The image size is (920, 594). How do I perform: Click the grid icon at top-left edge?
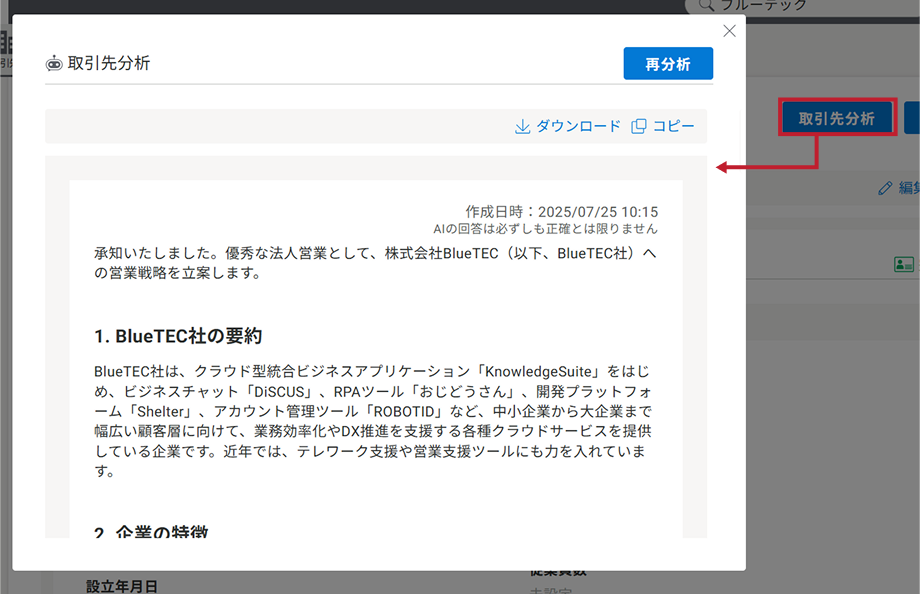(x=6, y=44)
